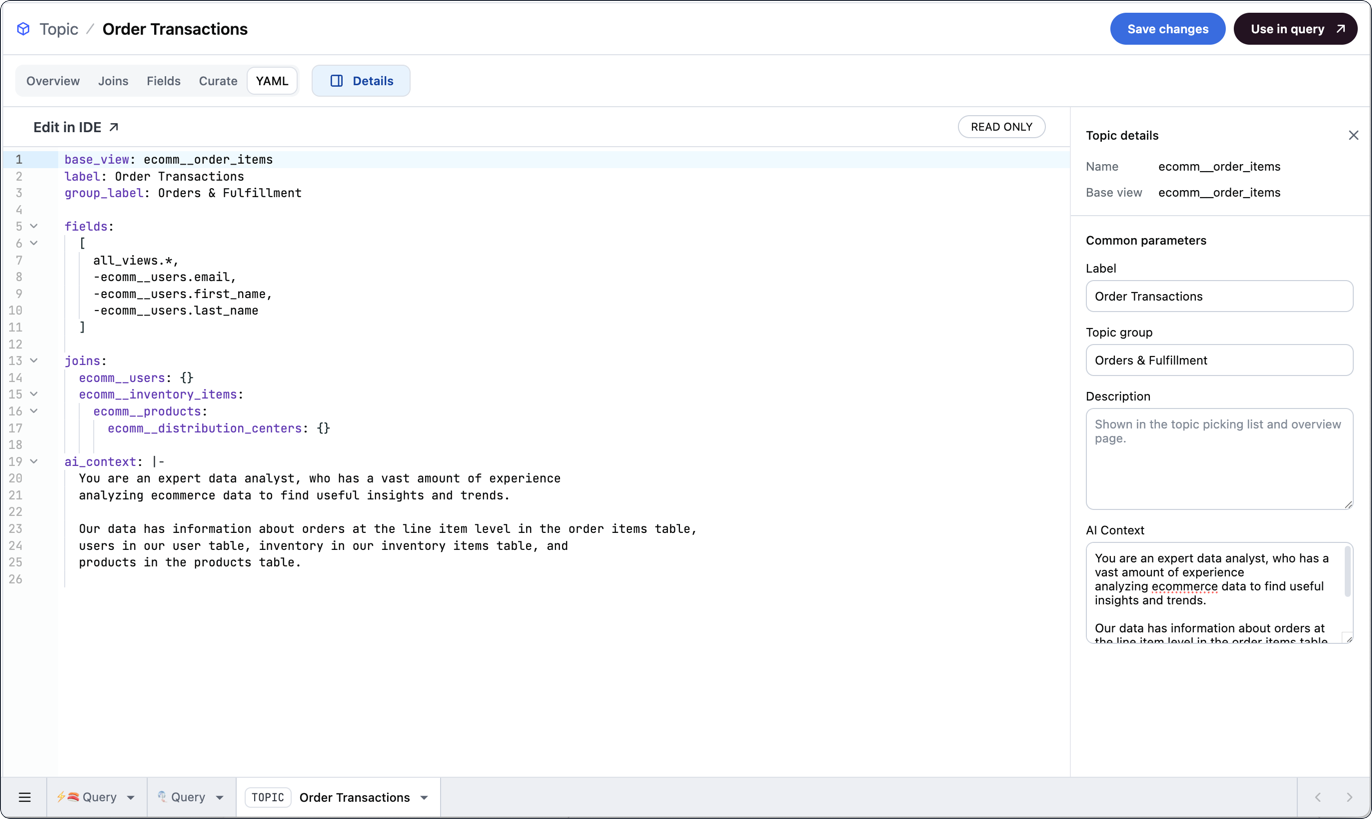Open the hamburger menu in bottom bar

coord(25,797)
